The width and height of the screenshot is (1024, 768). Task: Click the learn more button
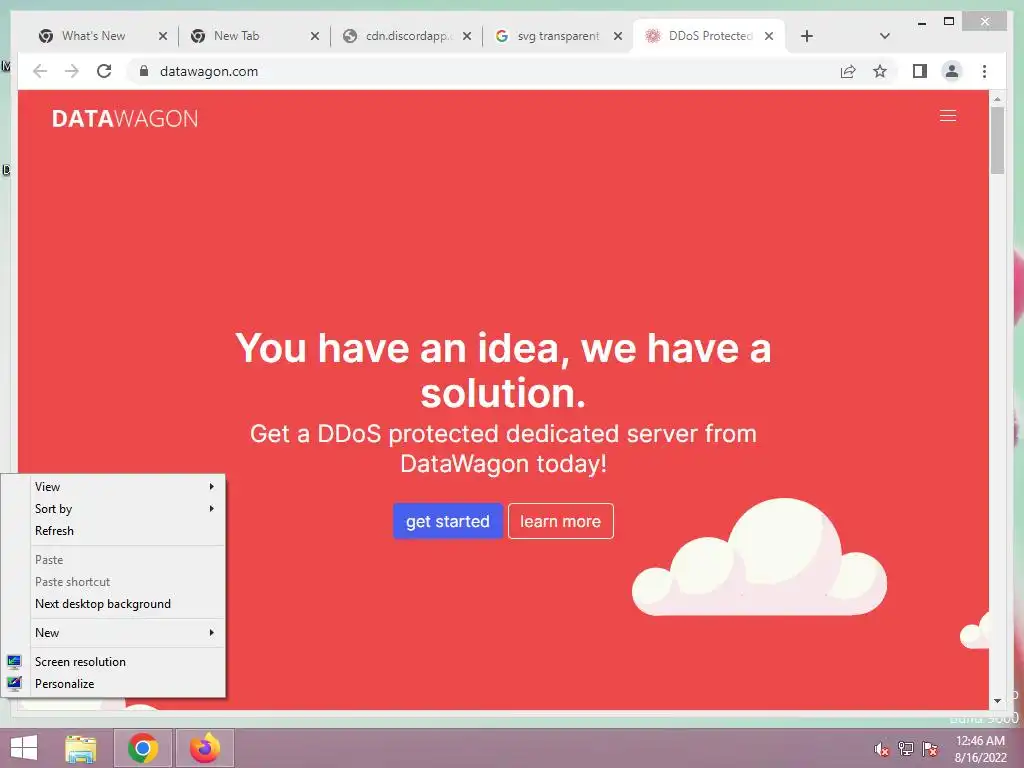560,521
